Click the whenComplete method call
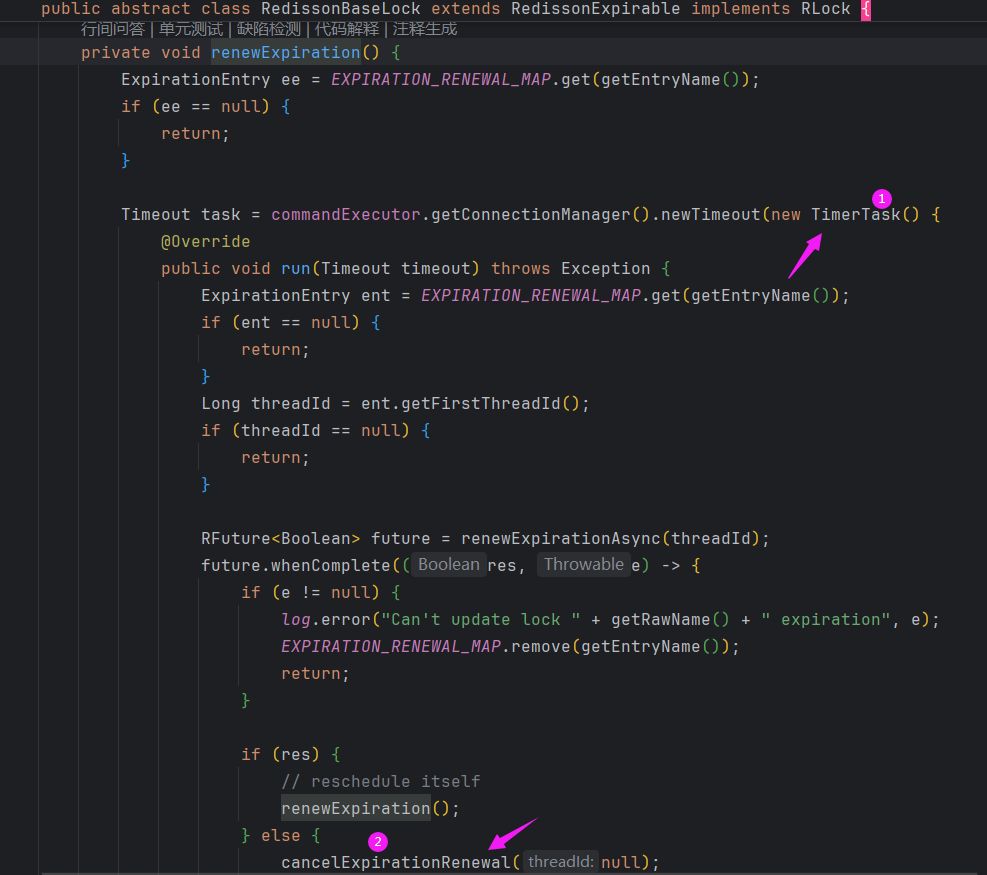The image size is (987, 875). point(331,565)
